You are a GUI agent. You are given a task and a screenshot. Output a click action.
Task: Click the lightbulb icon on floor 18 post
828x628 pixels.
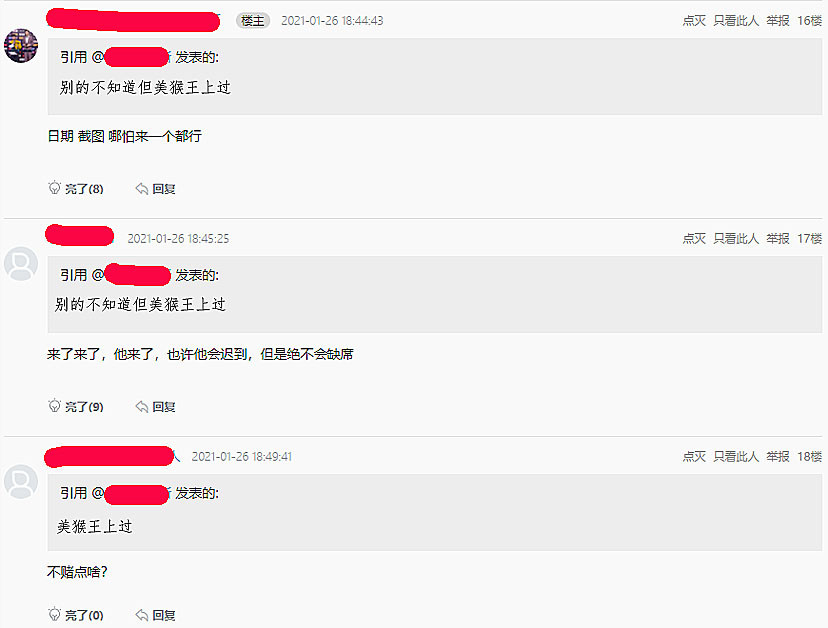tap(54, 614)
